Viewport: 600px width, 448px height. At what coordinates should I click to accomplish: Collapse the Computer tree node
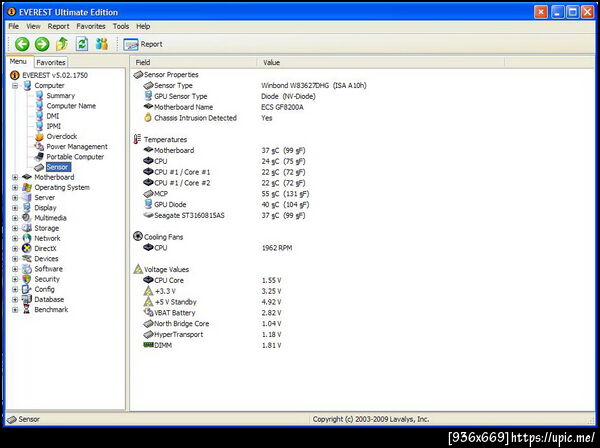(x=15, y=86)
